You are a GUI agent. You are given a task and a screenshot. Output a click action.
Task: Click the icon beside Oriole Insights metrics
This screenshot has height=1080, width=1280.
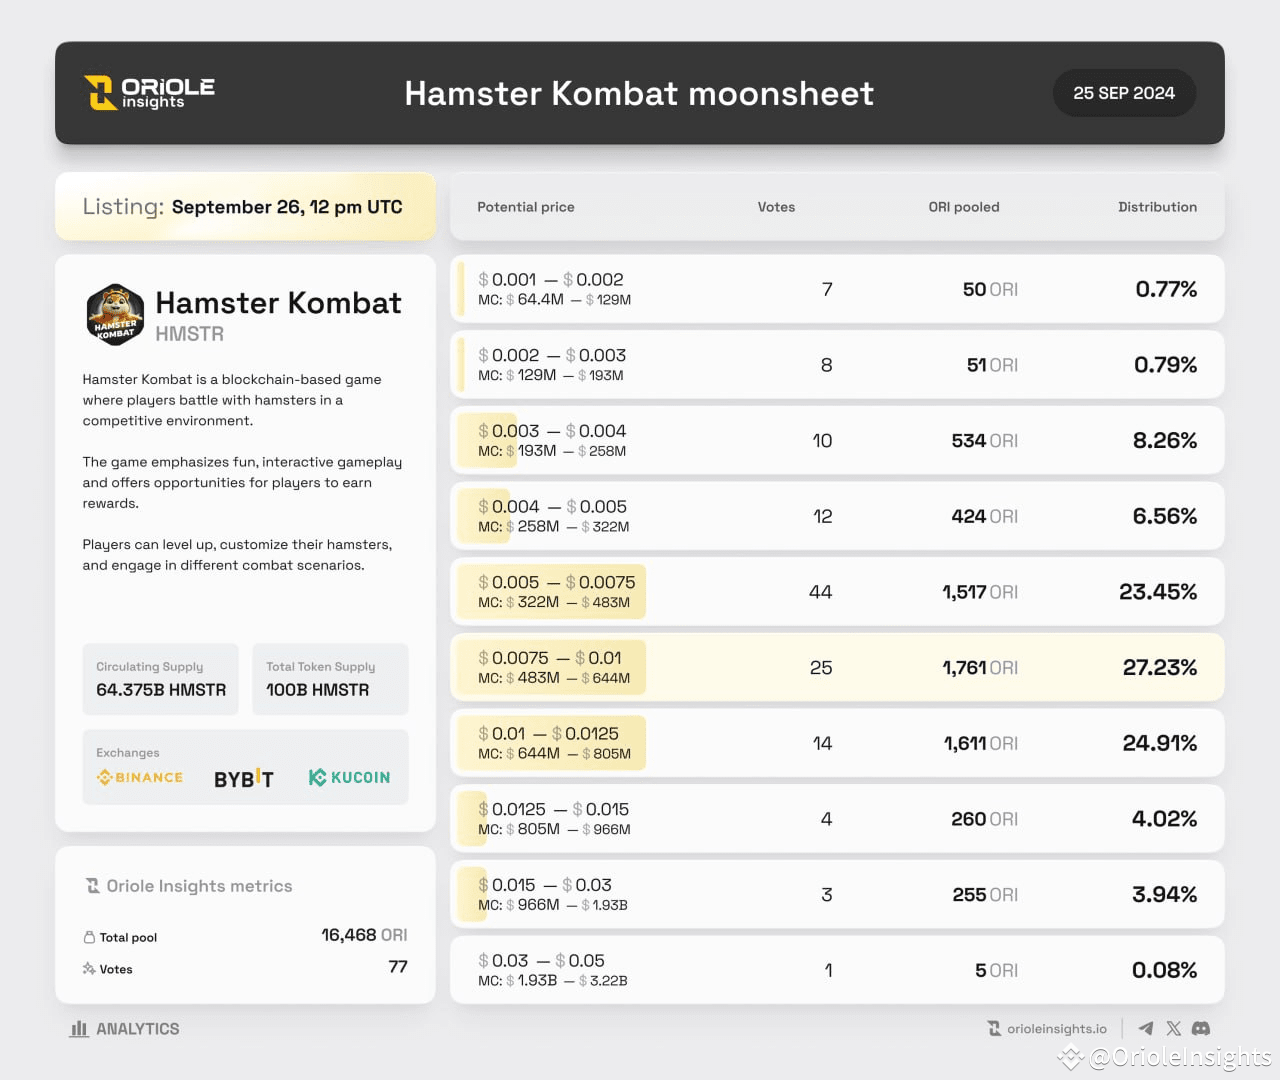click(93, 886)
